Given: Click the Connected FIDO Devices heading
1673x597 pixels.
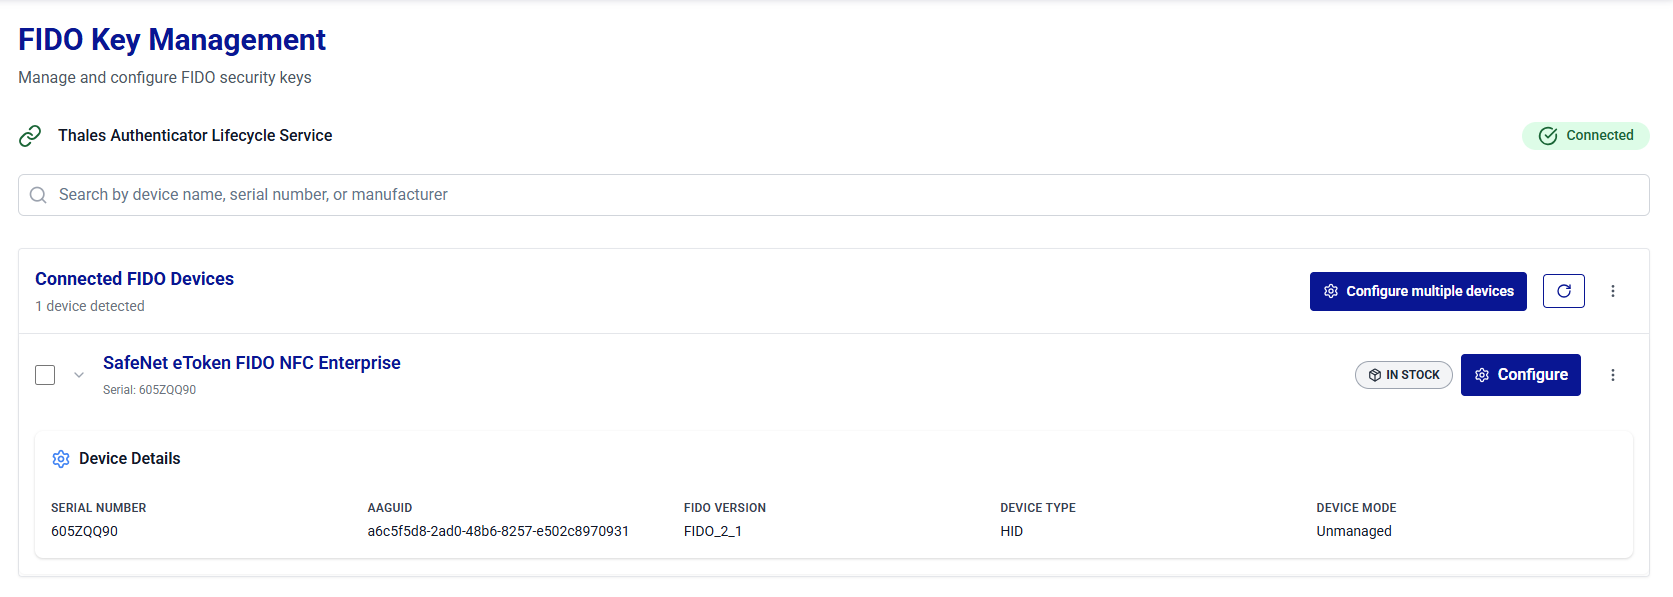Looking at the screenshot, I should 134,279.
